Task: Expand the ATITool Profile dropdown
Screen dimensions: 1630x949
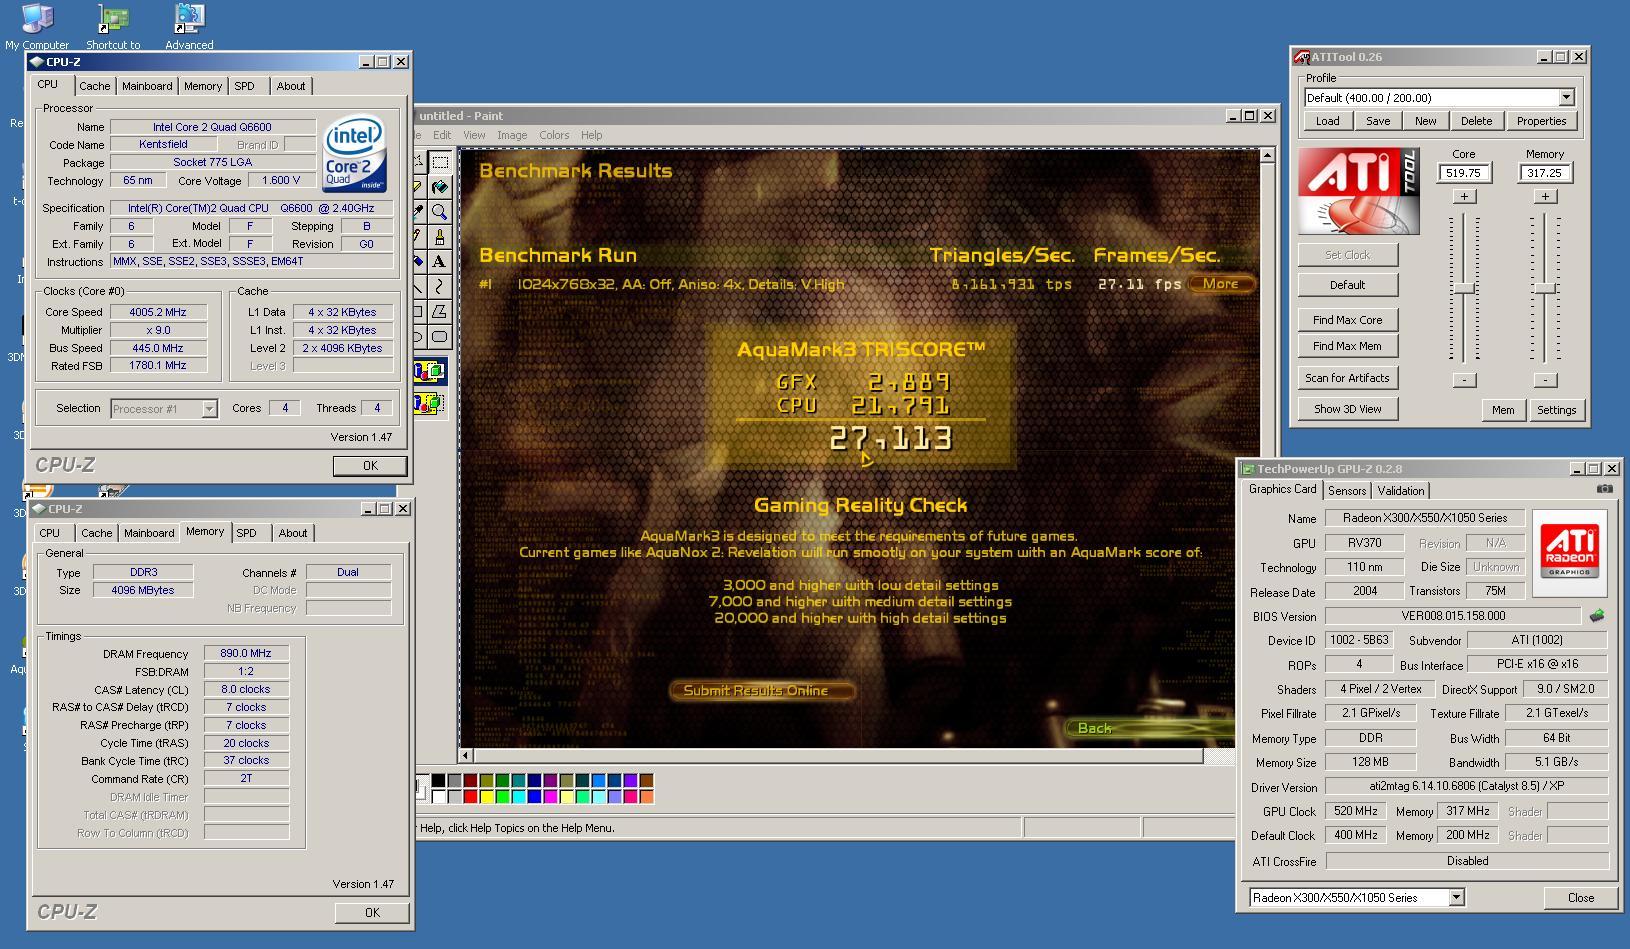Action: (x=1566, y=98)
